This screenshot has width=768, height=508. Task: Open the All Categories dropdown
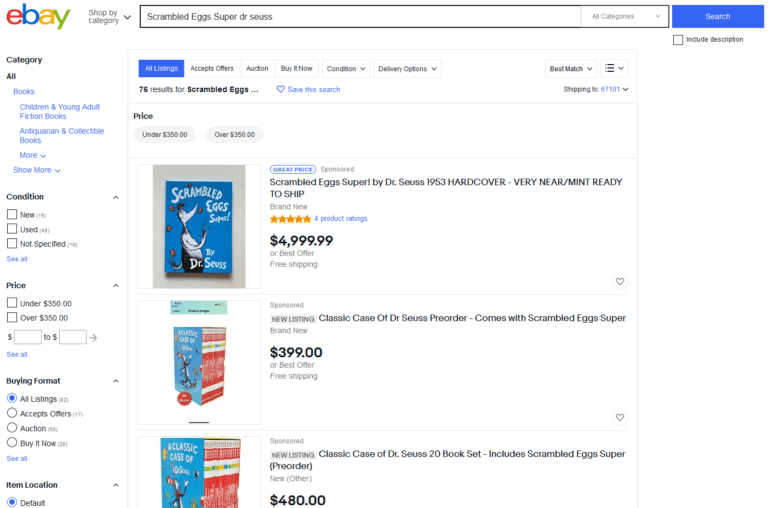point(625,17)
